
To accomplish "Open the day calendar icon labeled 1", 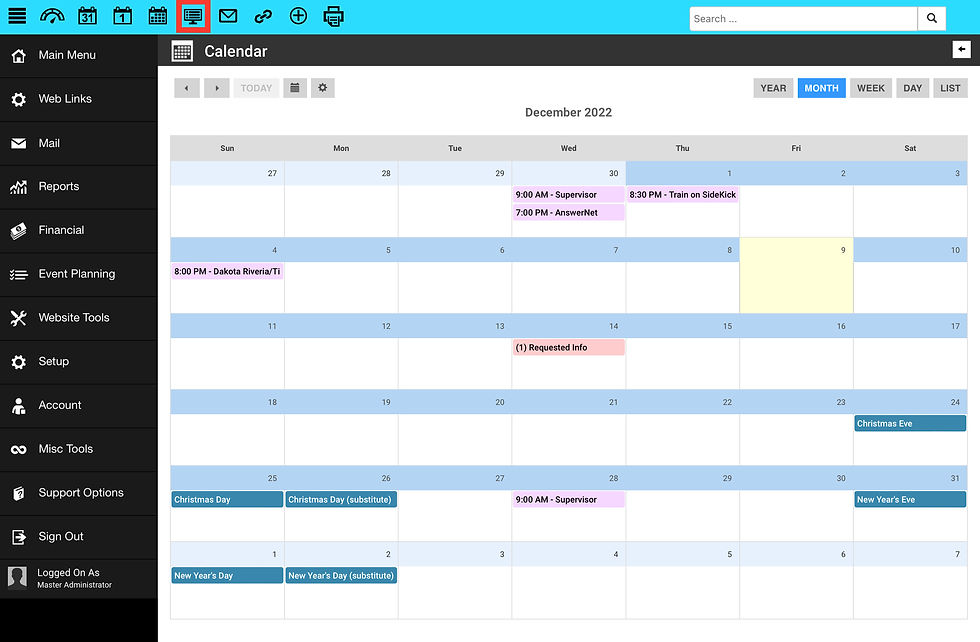I will coord(122,16).
